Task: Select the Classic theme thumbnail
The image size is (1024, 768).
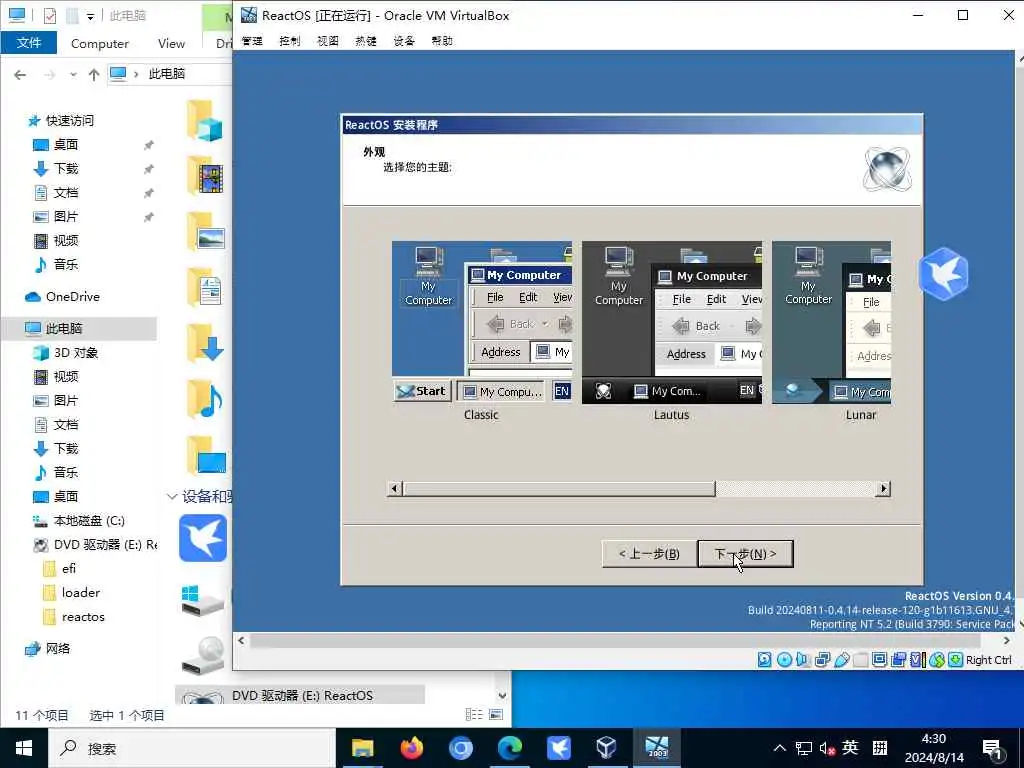Action: 482,323
